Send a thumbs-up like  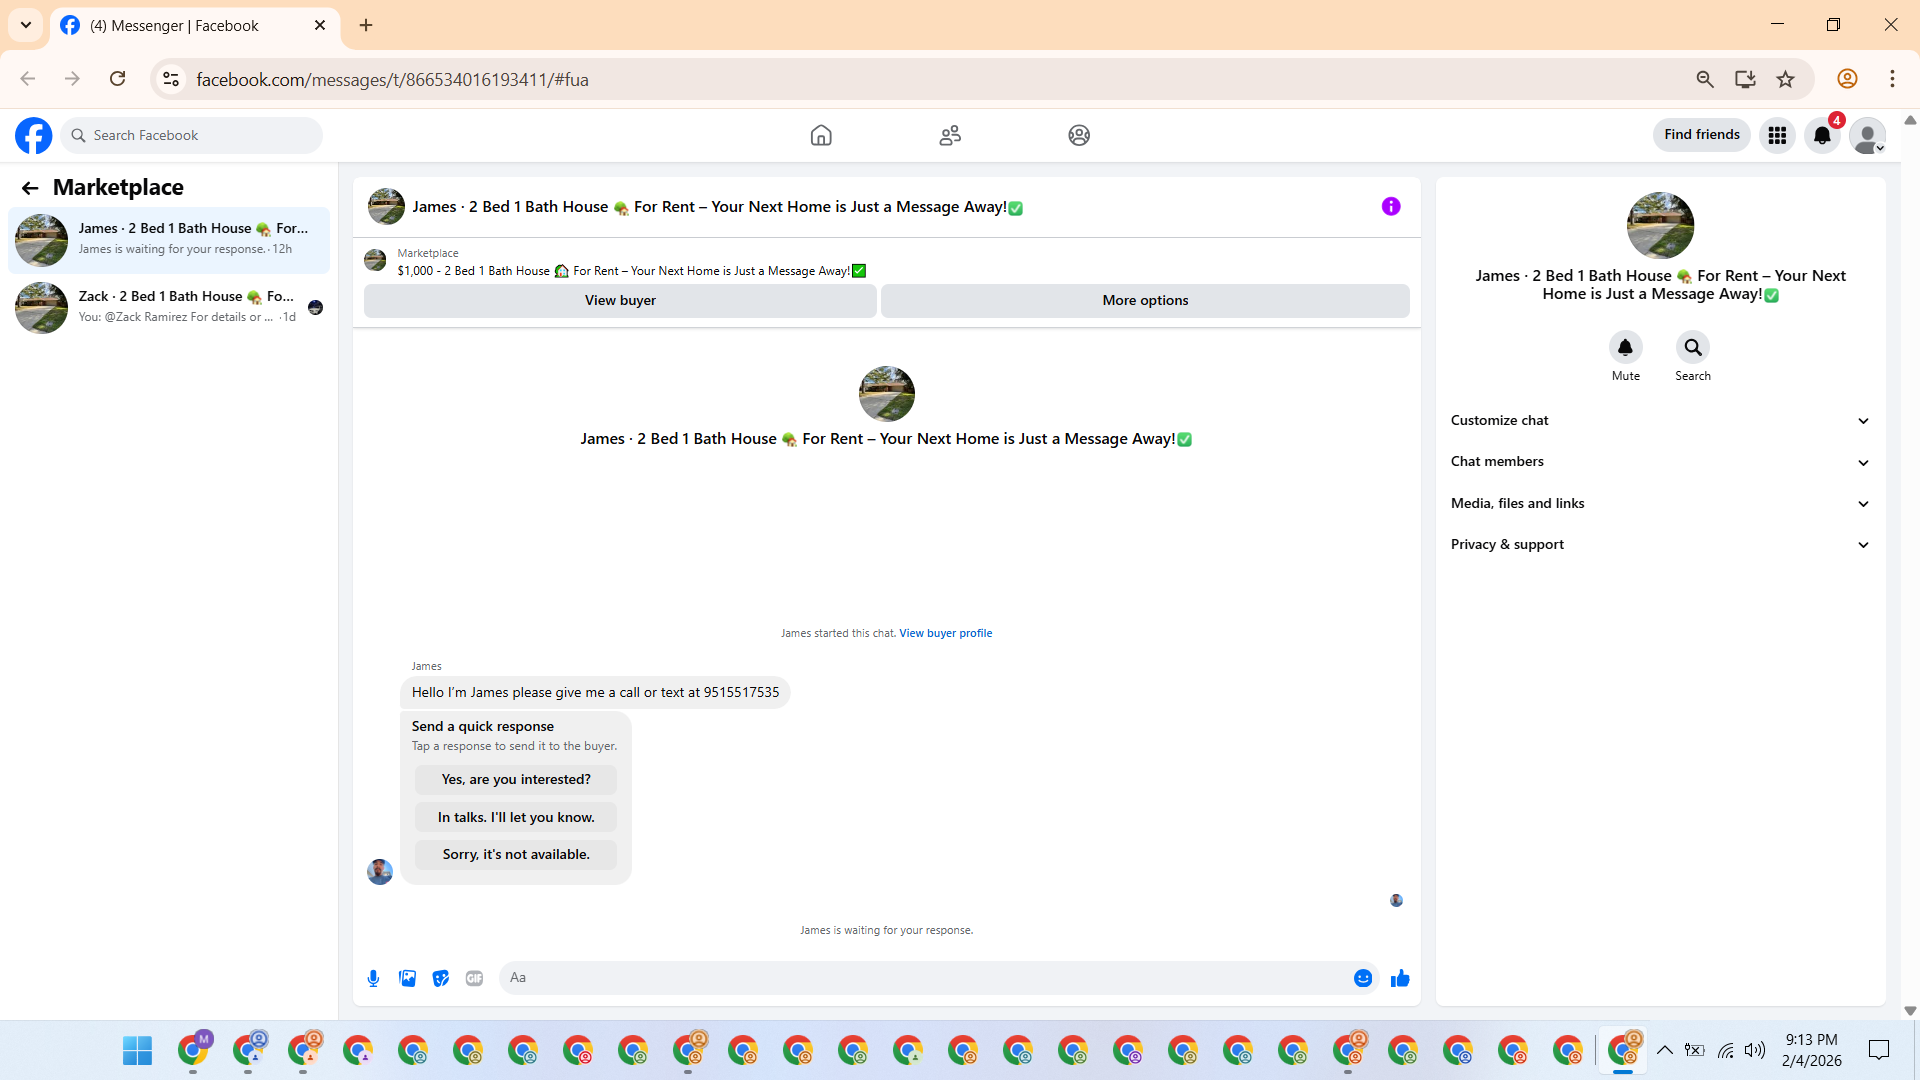(x=1400, y=978)
